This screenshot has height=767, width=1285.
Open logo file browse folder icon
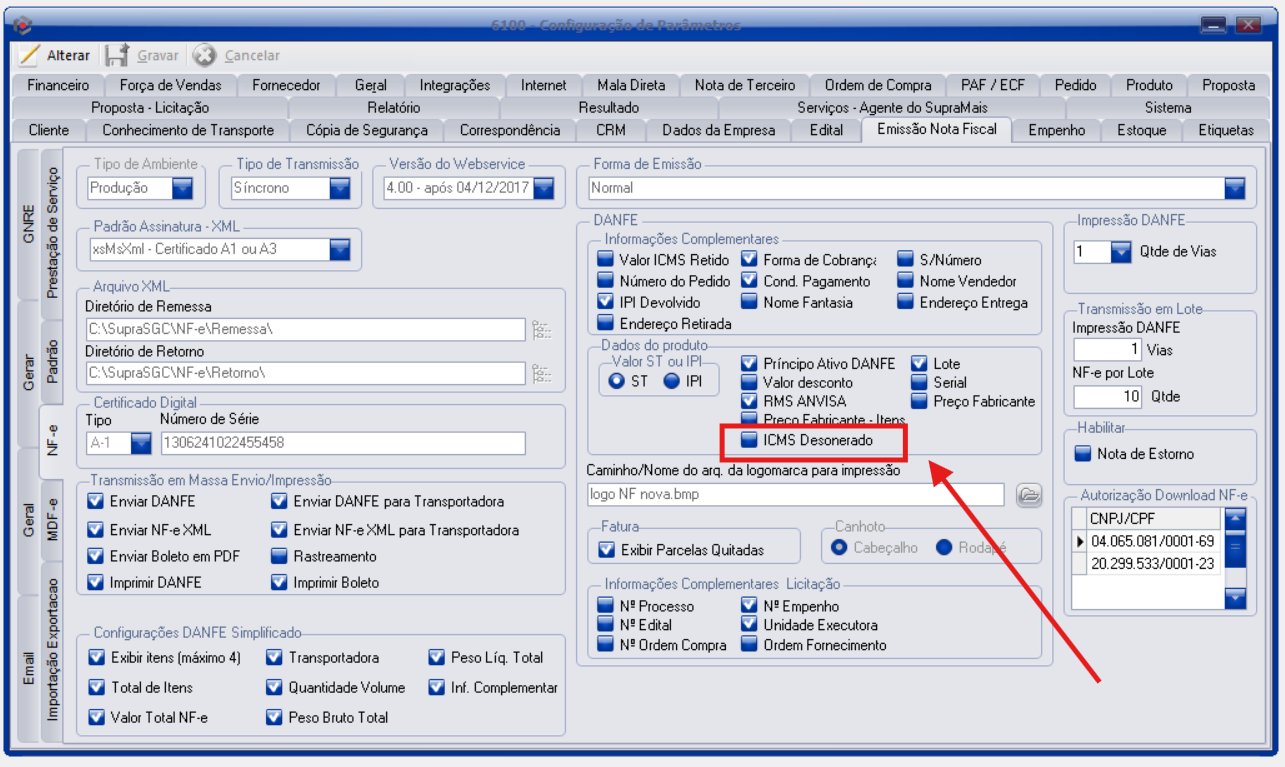tap(1029, 495)
